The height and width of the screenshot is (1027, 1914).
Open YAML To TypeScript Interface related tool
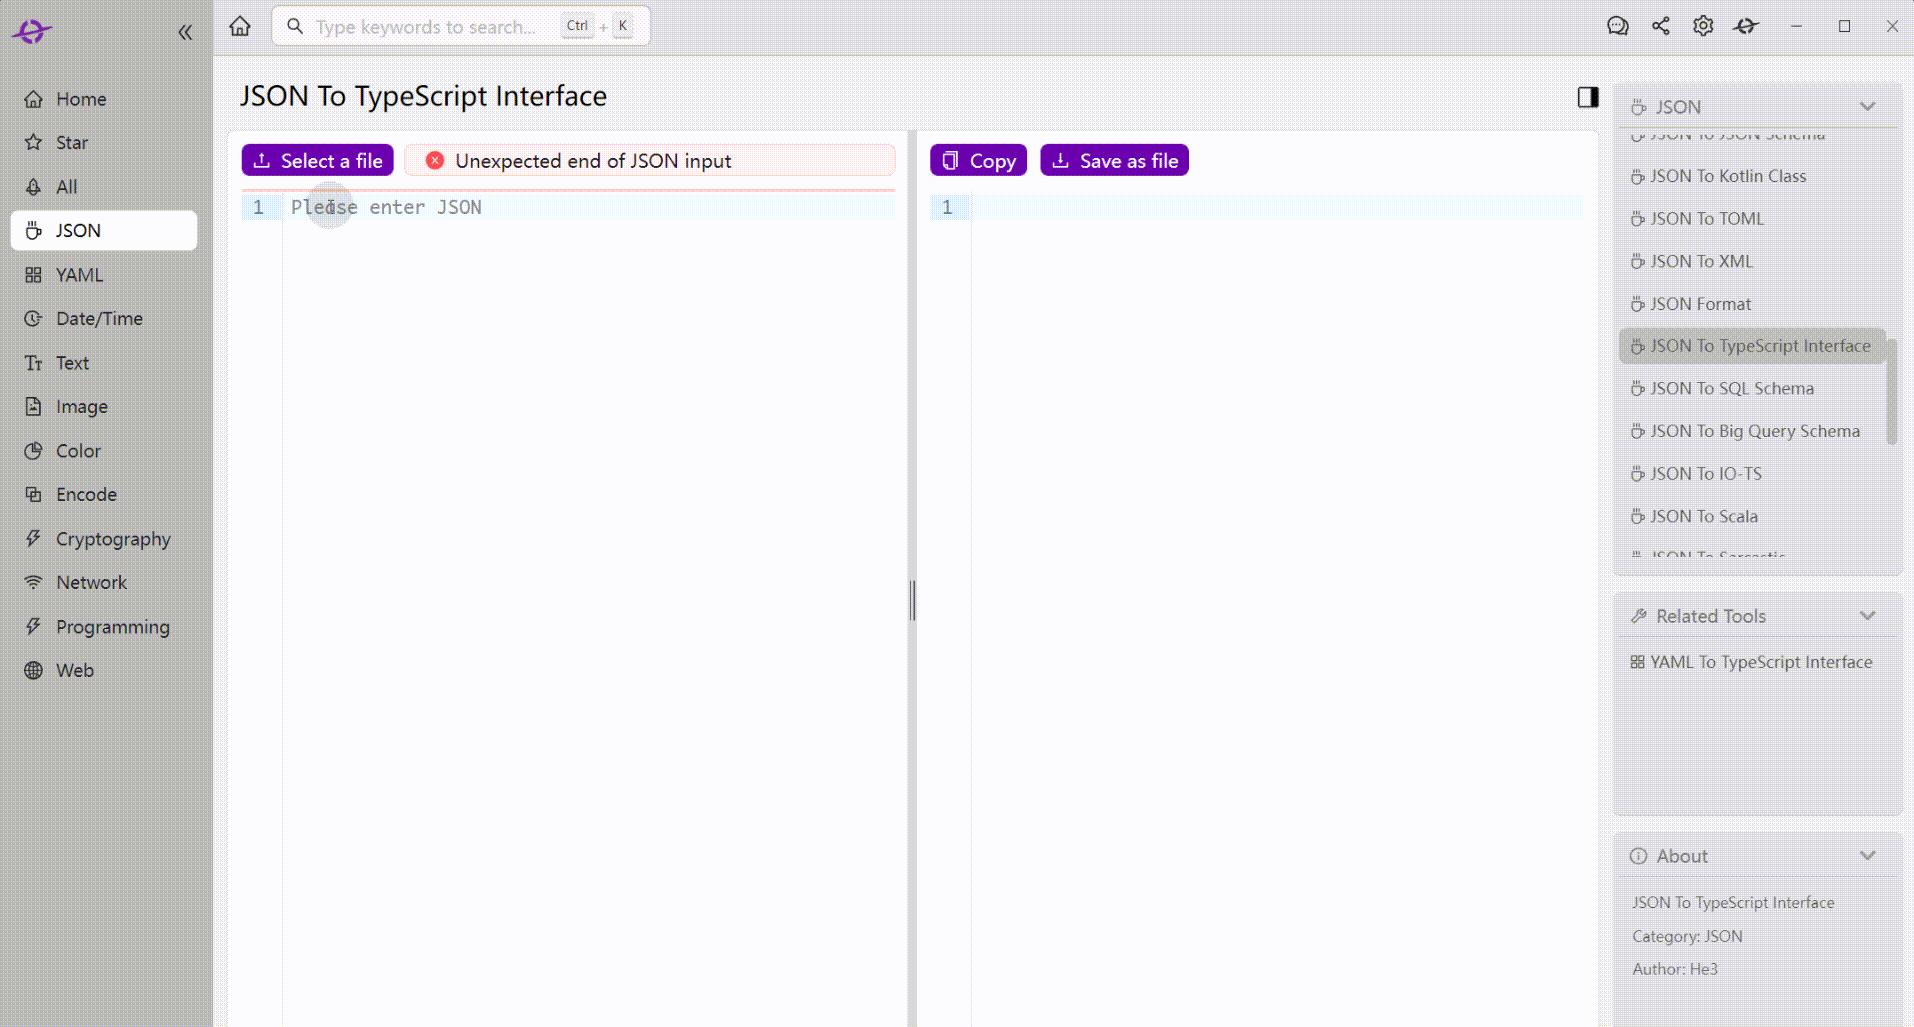(1751, 662)
